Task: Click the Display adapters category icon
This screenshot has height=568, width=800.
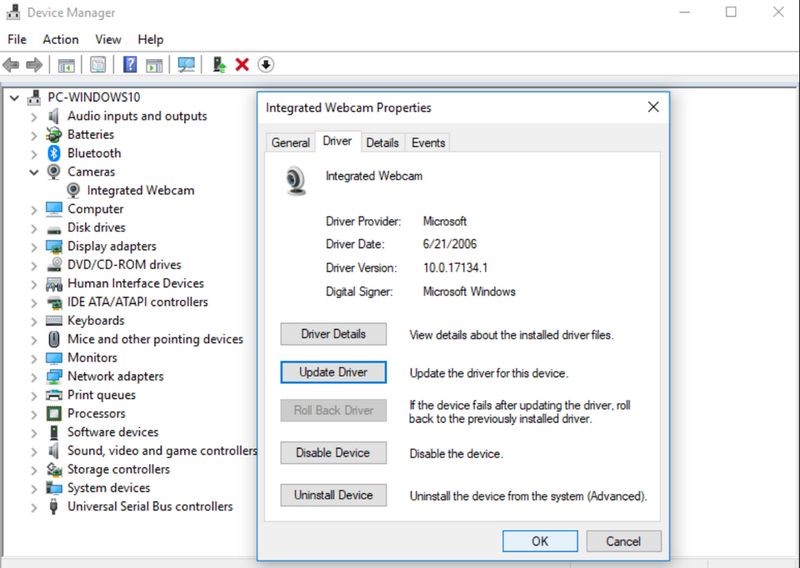Action: [x=54, y=246]
